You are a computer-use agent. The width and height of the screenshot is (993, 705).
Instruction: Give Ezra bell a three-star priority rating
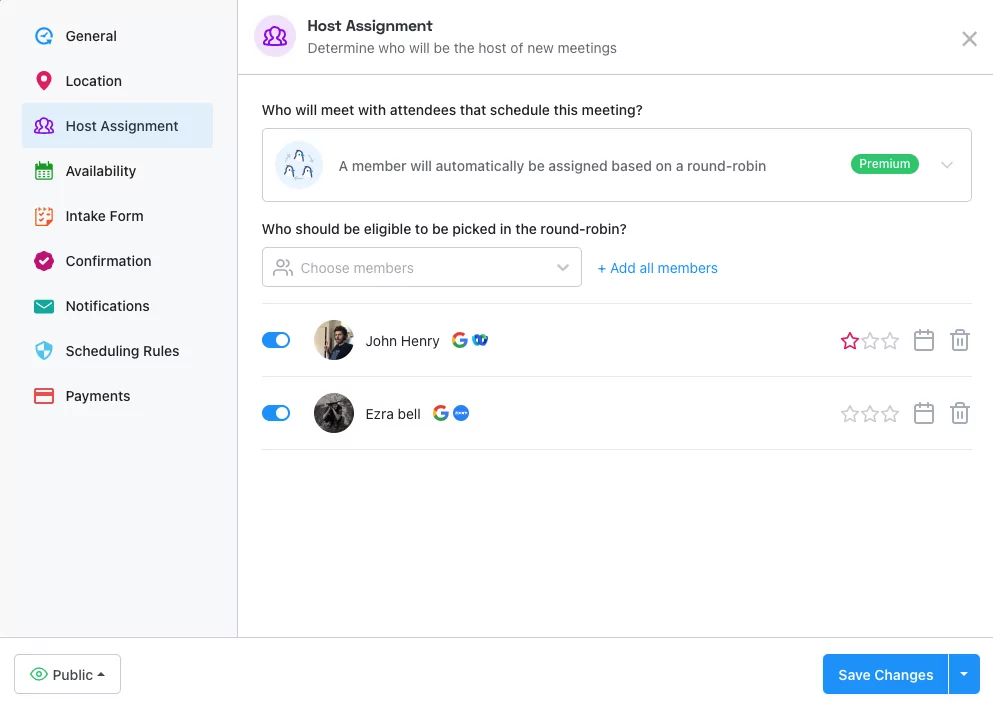(x=890, y=413)
